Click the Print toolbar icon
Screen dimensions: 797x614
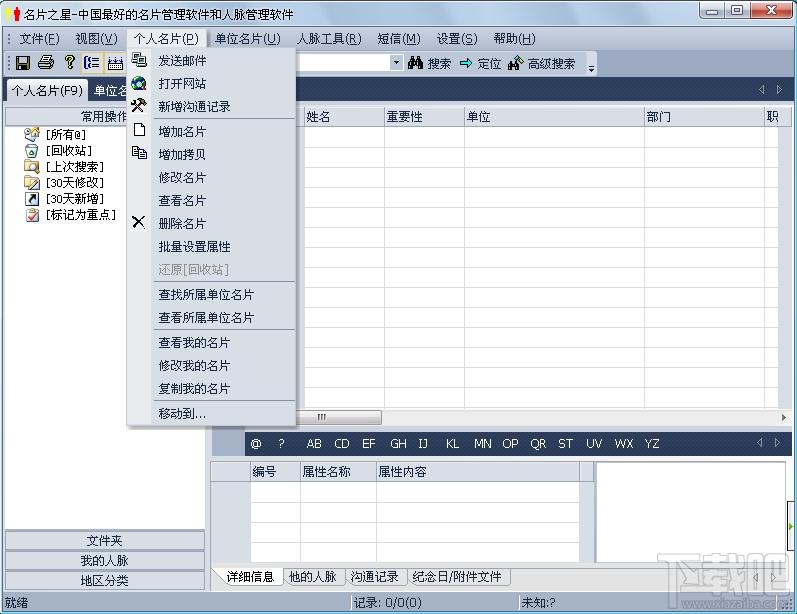(x=46, y=63)
